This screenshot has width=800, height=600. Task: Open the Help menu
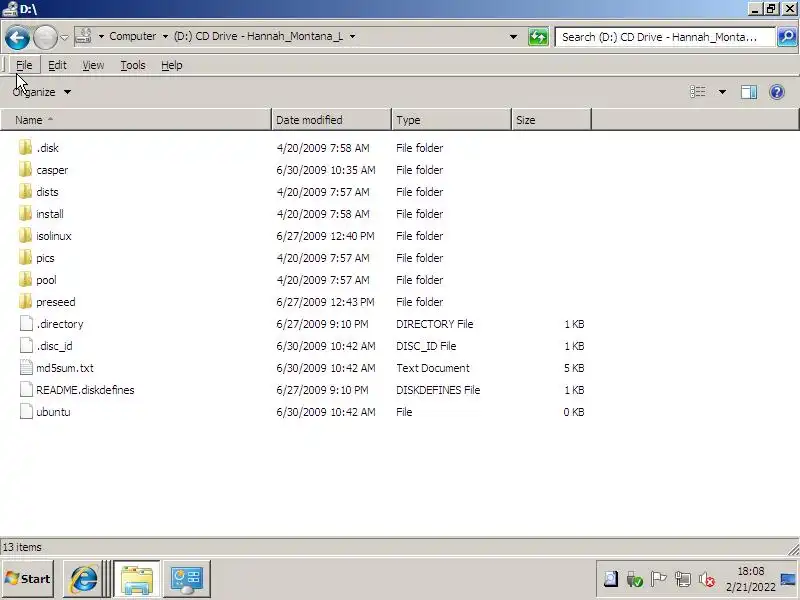tap(171, 65)
